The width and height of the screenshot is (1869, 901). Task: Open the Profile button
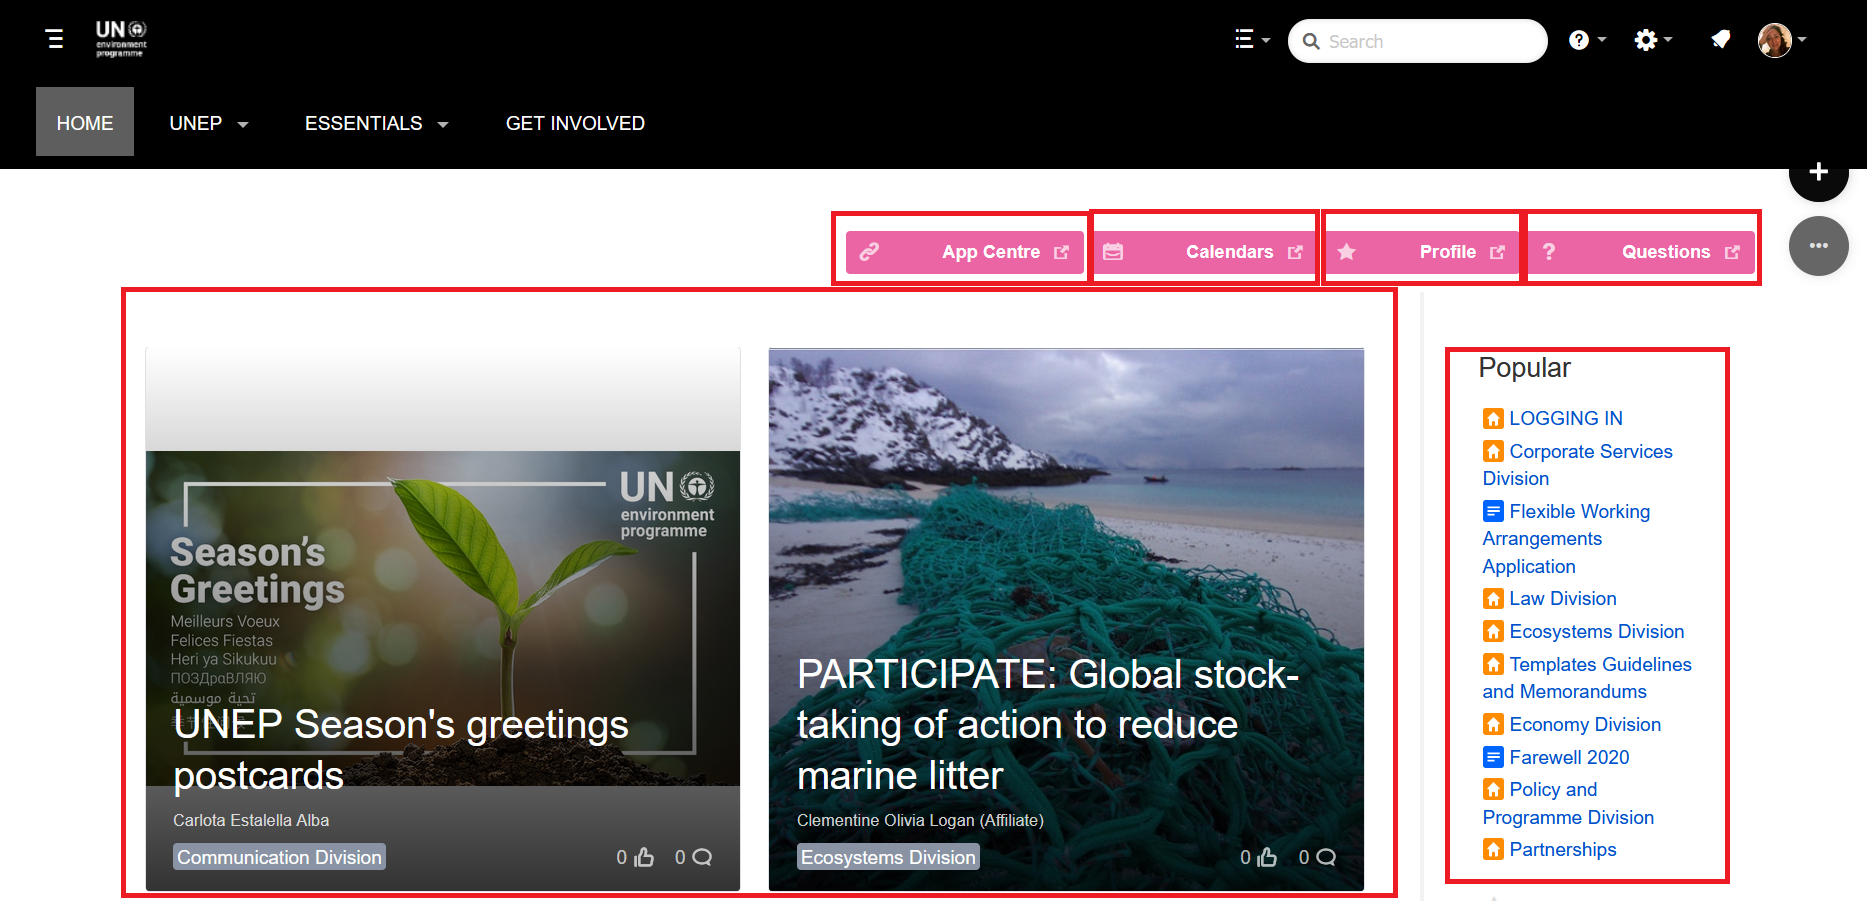[1422, 252]
